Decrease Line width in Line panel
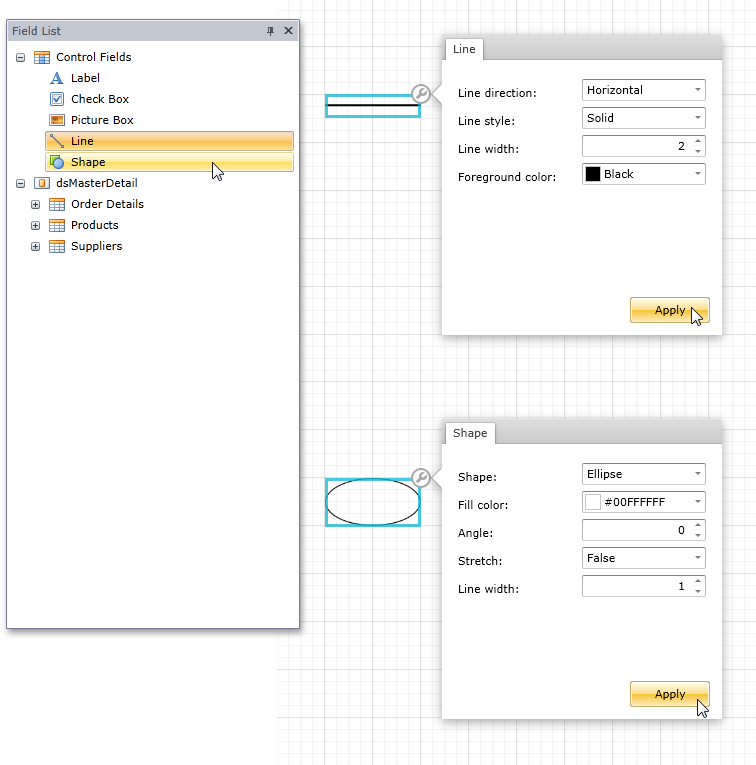This screenshot has height=765, width=756. [698, 151]
